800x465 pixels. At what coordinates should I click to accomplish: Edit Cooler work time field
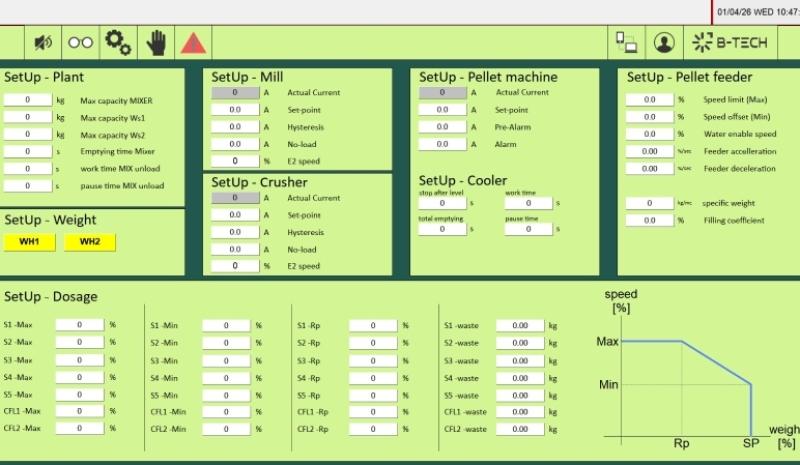[x=529, y=203]
